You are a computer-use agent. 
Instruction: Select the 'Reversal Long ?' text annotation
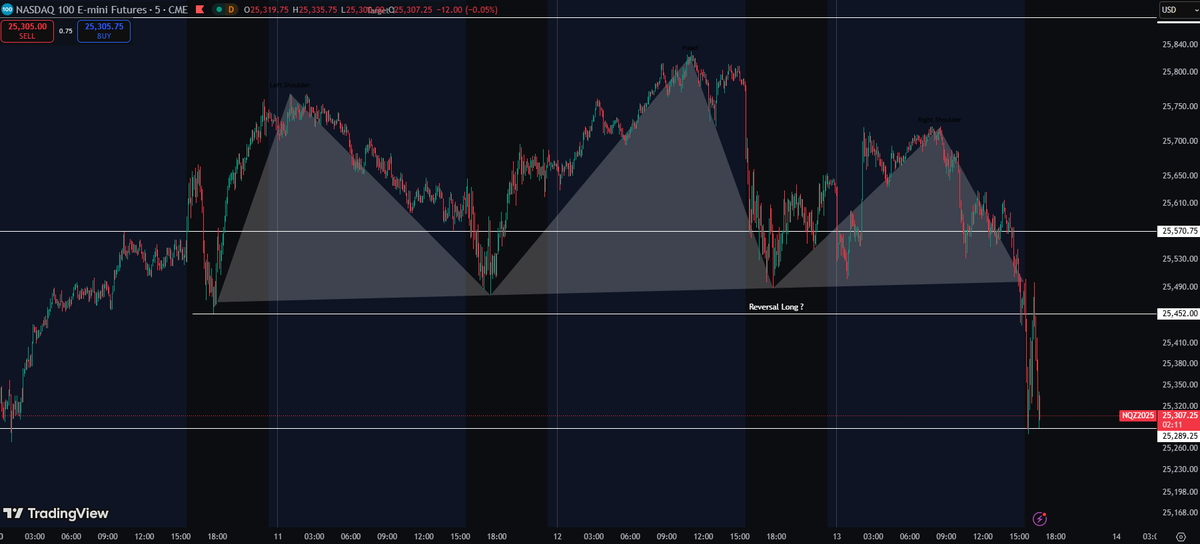[x=776, y=307]
